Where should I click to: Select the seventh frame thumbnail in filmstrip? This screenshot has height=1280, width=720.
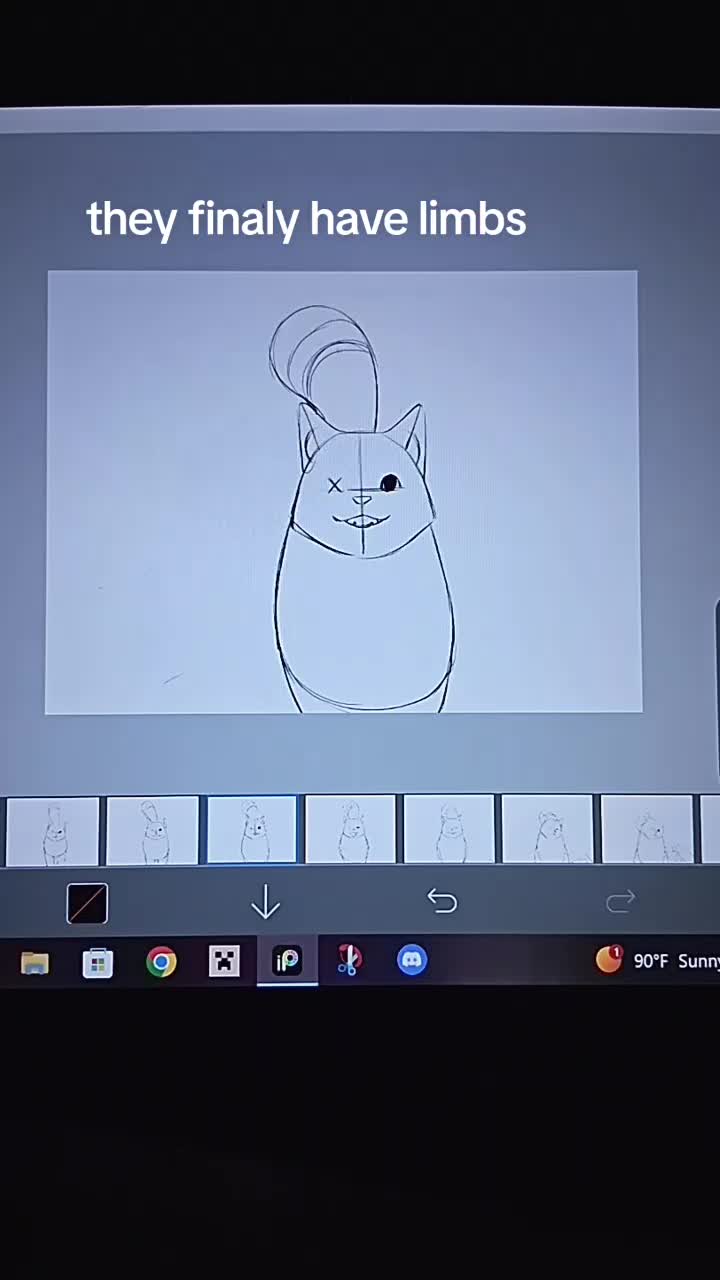pos(647,828)
